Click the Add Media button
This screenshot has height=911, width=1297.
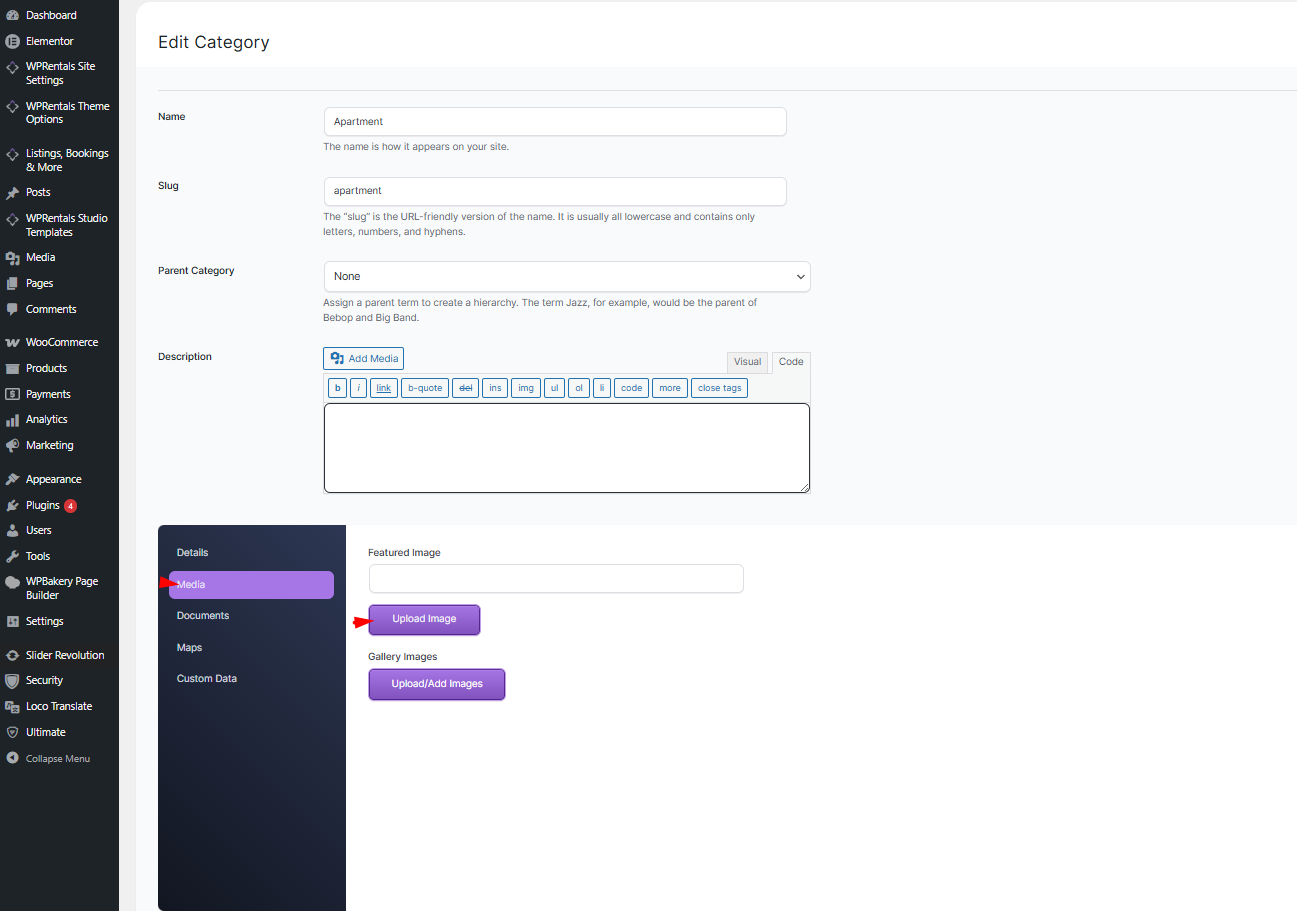(363, 359)
